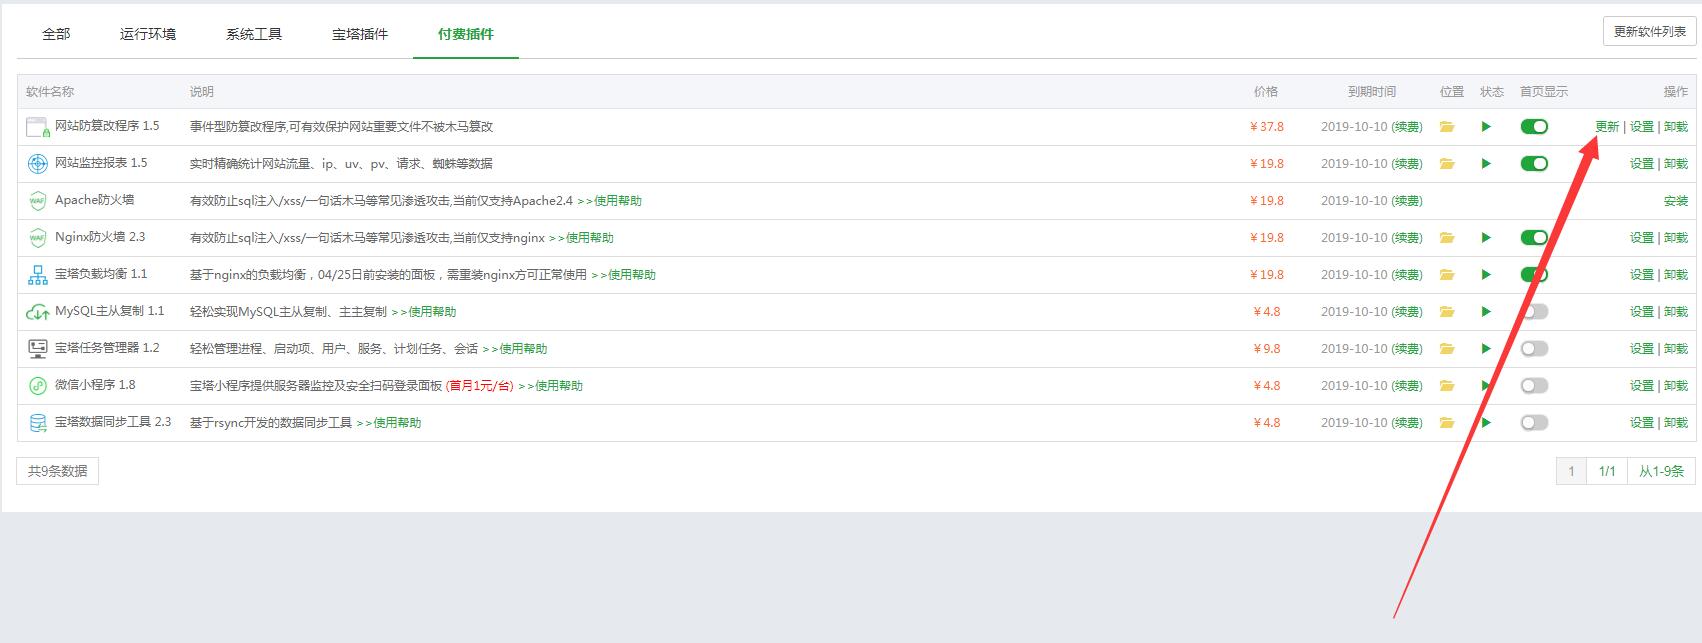Click the 软件名称 column header
The height and width of the screenshot is (643, 1702).
pyautogui.click(x=50, y=92)
